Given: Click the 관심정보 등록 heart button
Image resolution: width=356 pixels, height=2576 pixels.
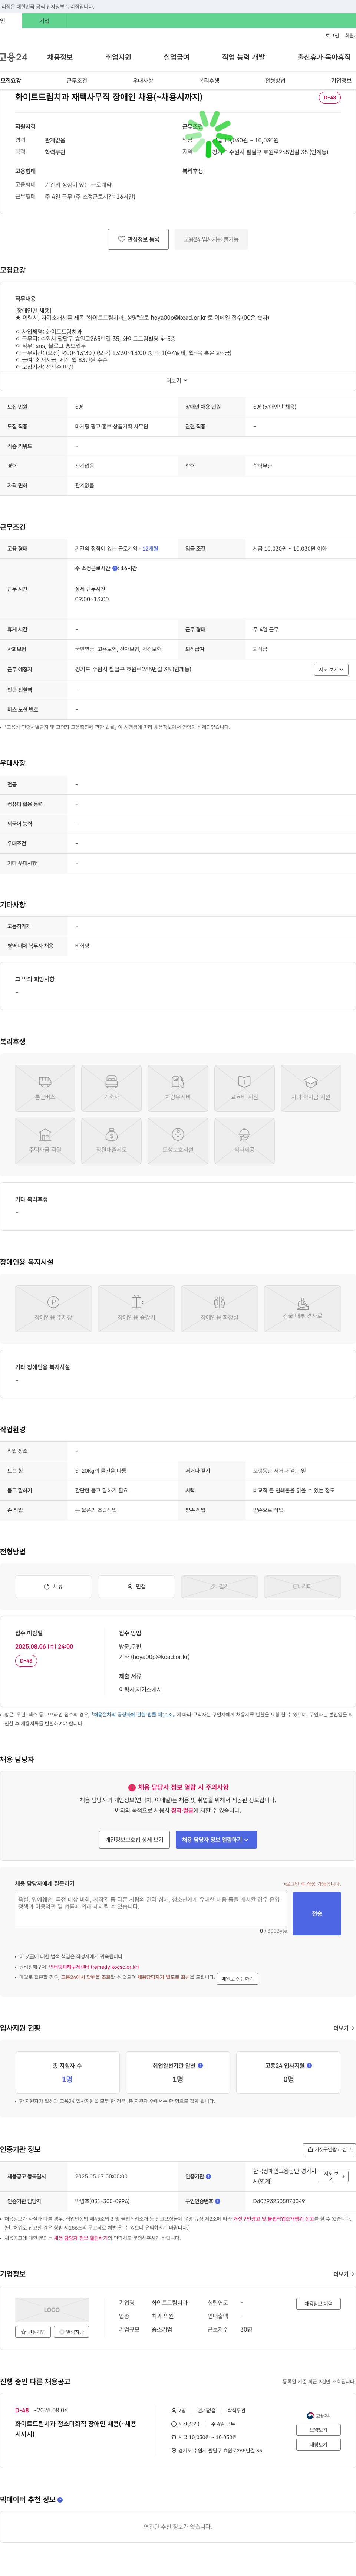Looking at the screenshot, I should tap(138, 239).
